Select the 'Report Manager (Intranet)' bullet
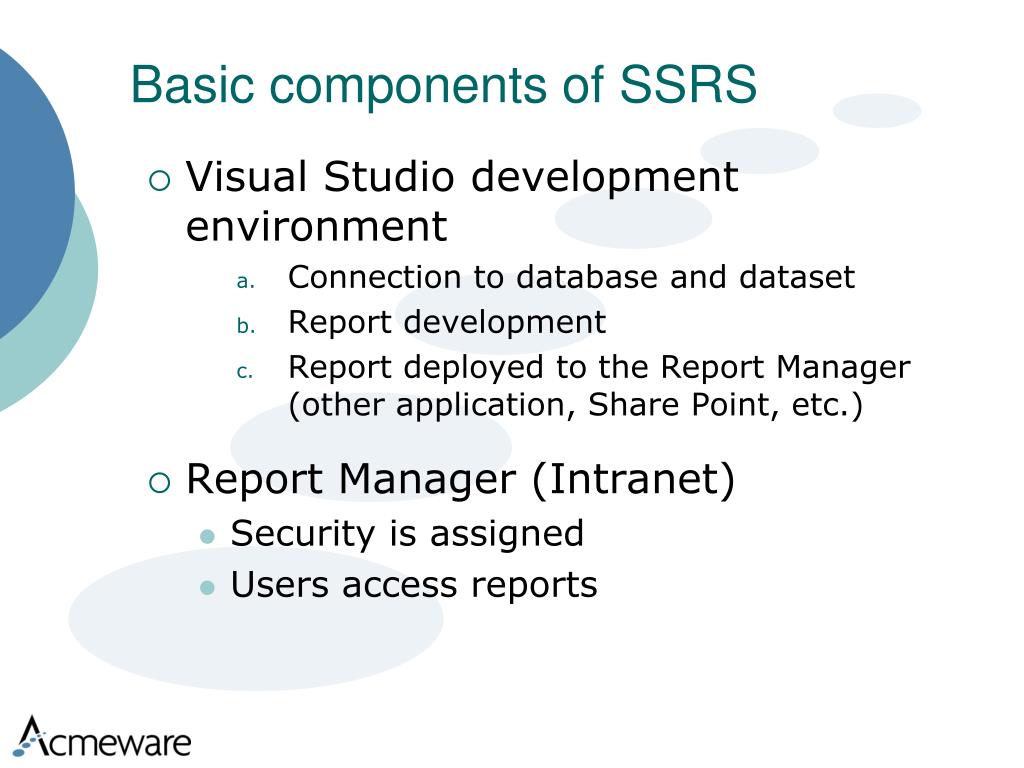Screen dimensions: 1024x768 pyautogui.click(x=460, y=479)
